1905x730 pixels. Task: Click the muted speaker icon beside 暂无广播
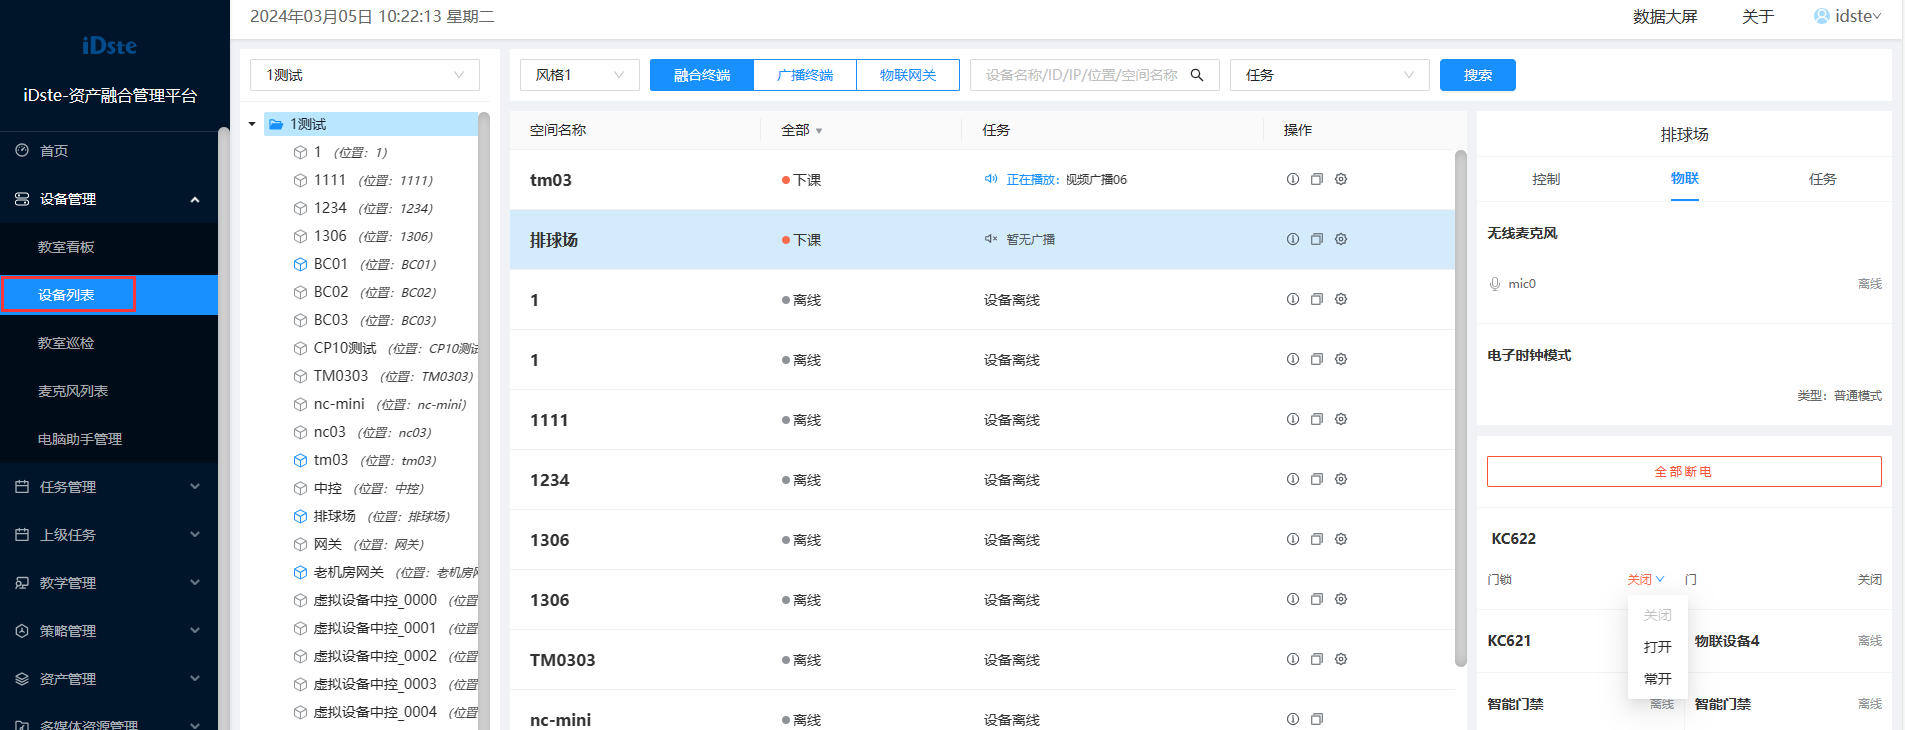(x=990, y=239)
